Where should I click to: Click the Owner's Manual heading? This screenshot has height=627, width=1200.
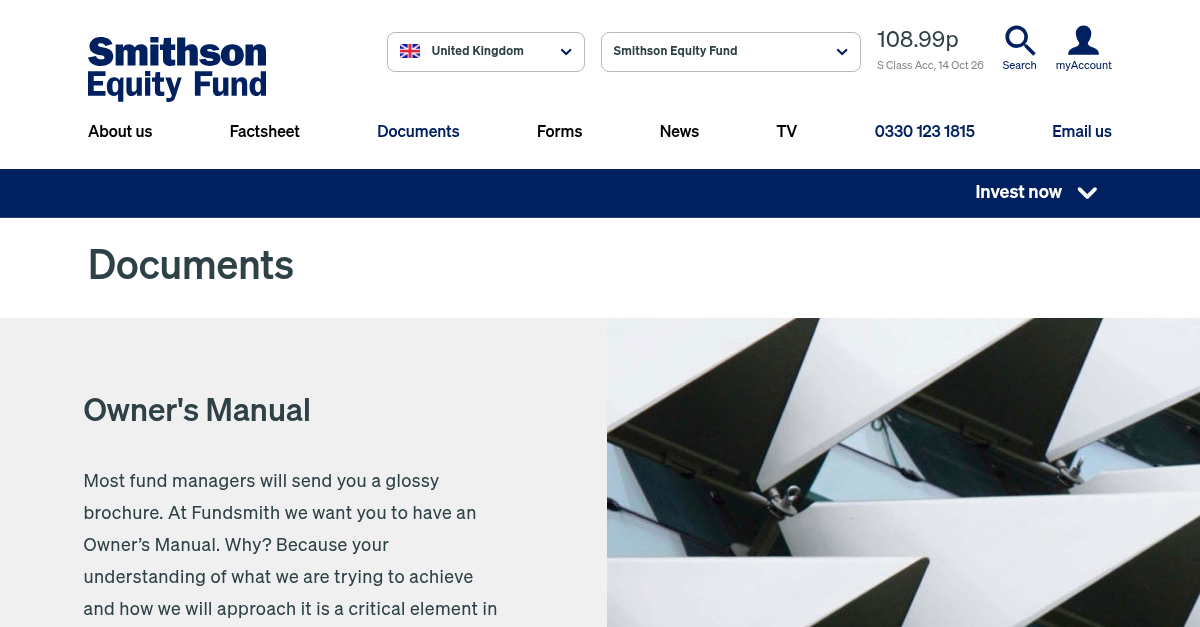(x=197, y=410)
